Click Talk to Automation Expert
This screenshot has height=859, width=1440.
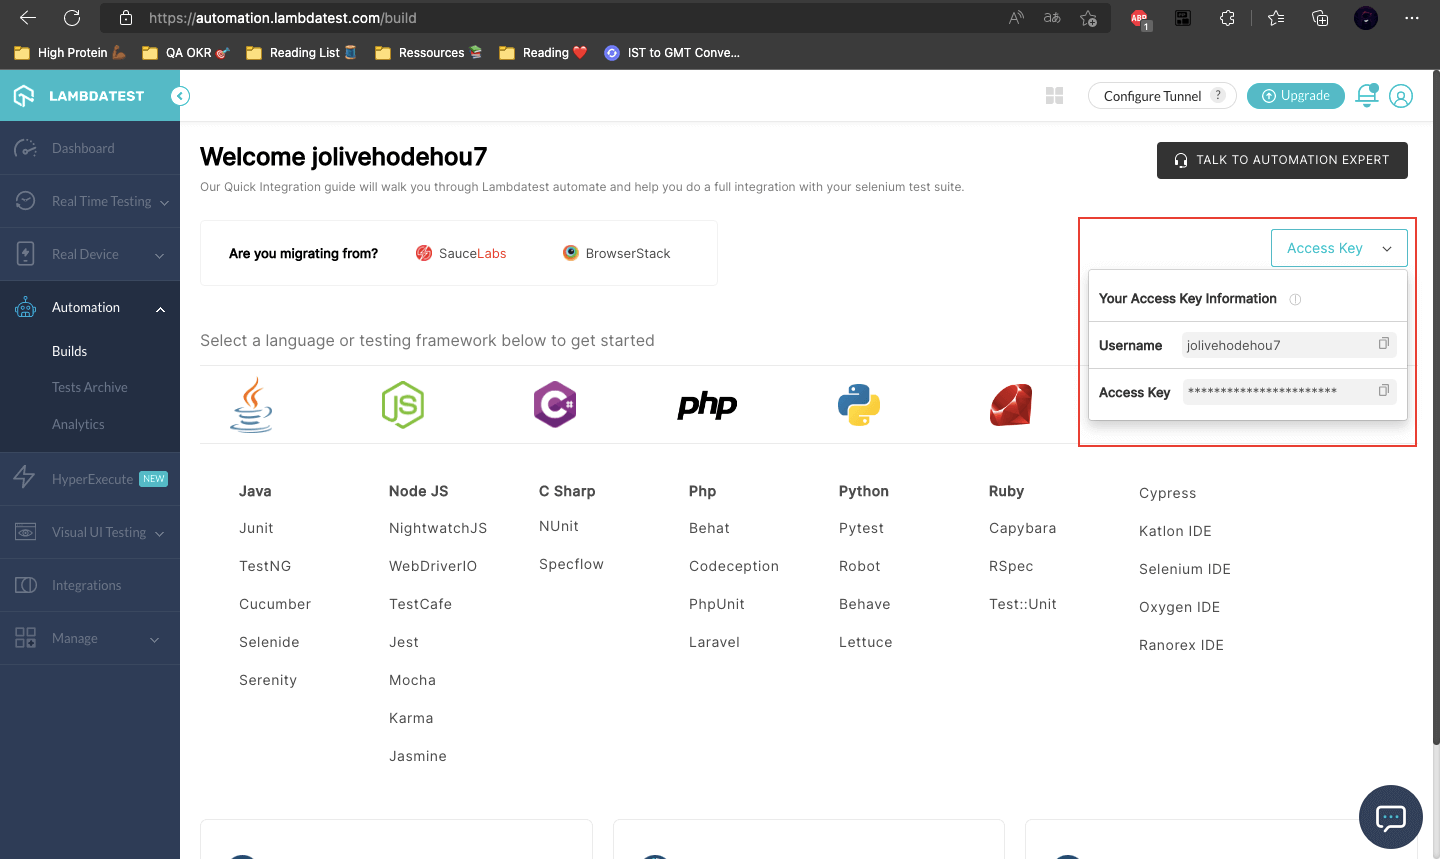tap(1282, 160)
